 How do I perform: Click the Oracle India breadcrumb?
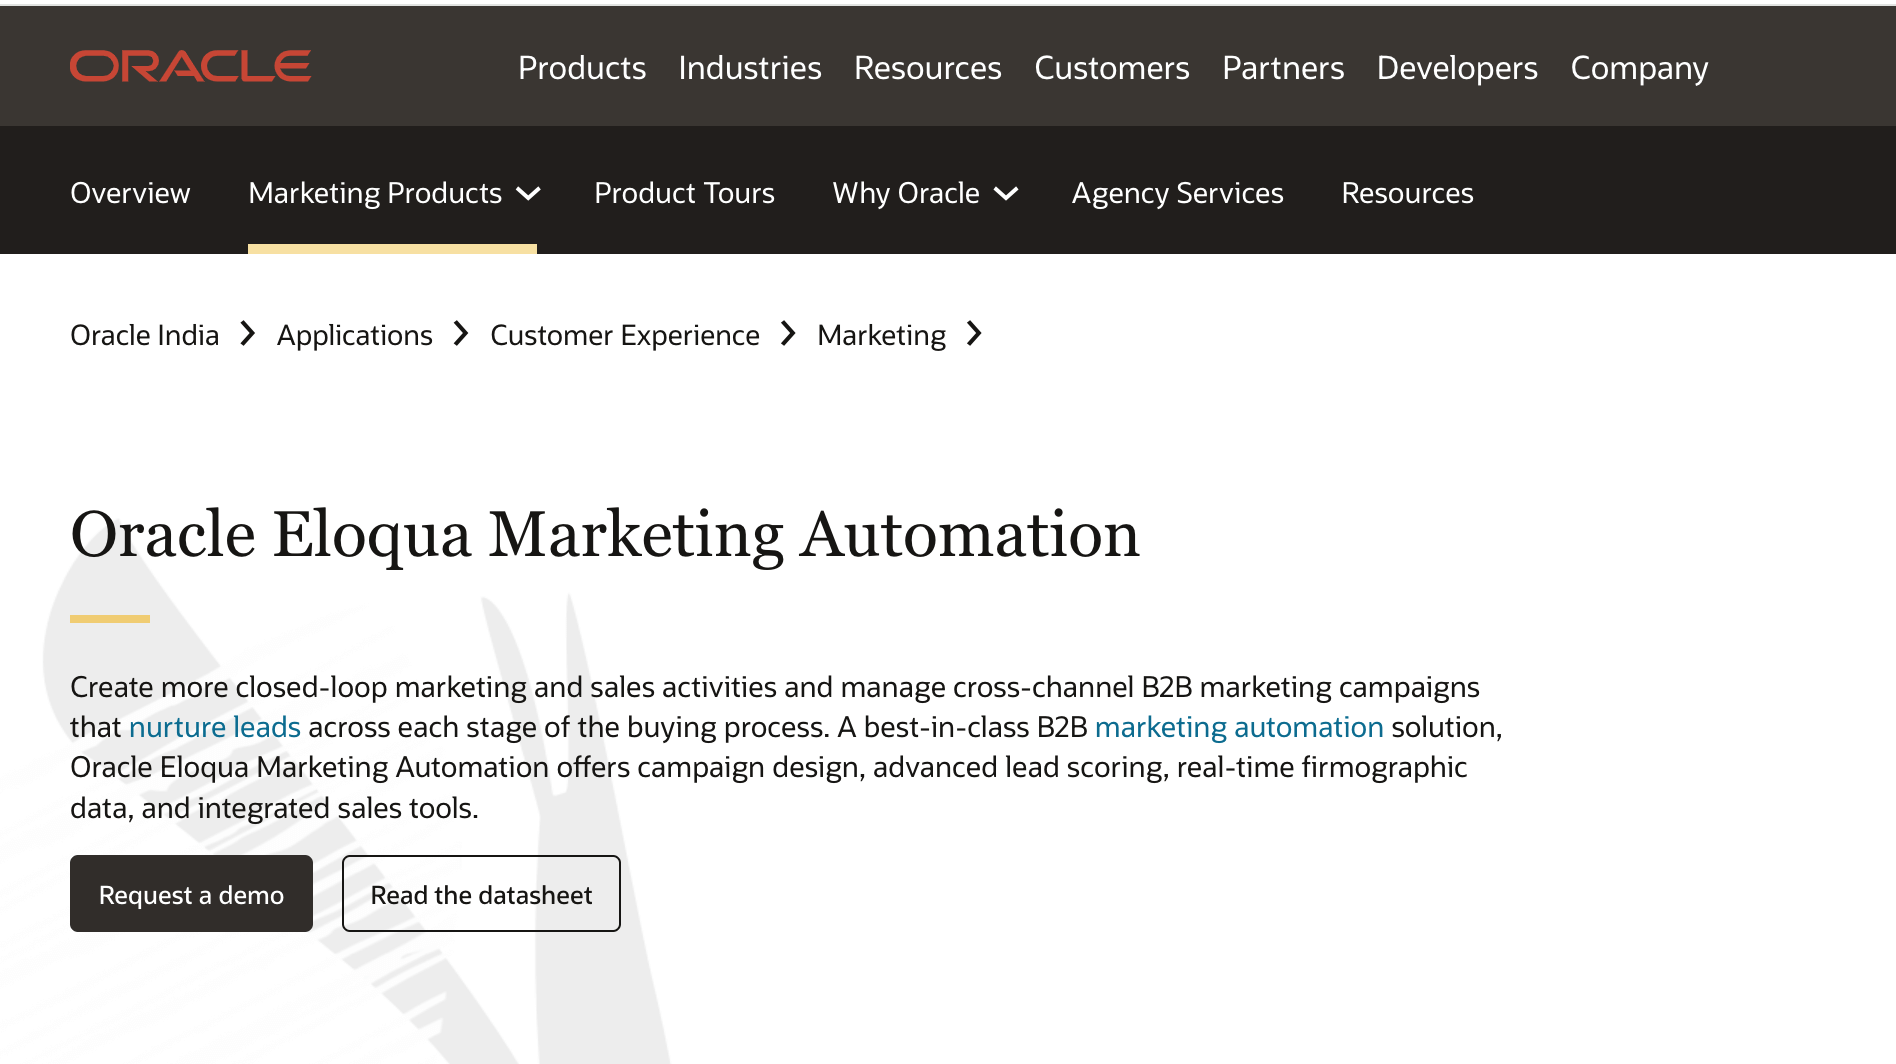click(144, 335)
